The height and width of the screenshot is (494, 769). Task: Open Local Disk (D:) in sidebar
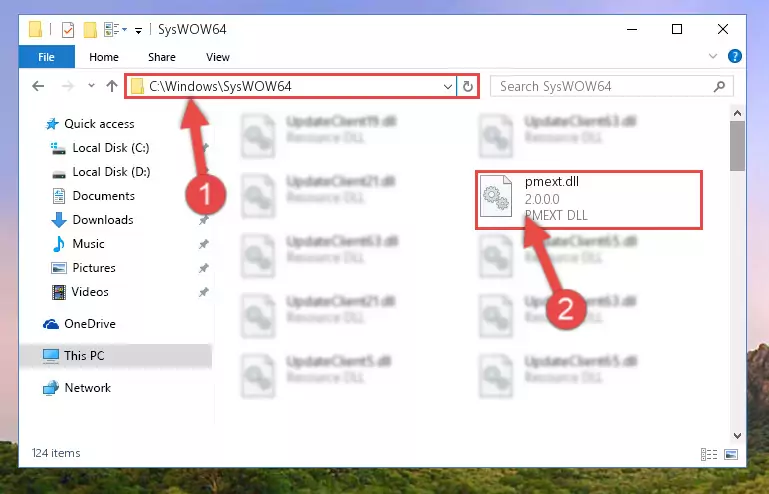[x=101, y=172]
